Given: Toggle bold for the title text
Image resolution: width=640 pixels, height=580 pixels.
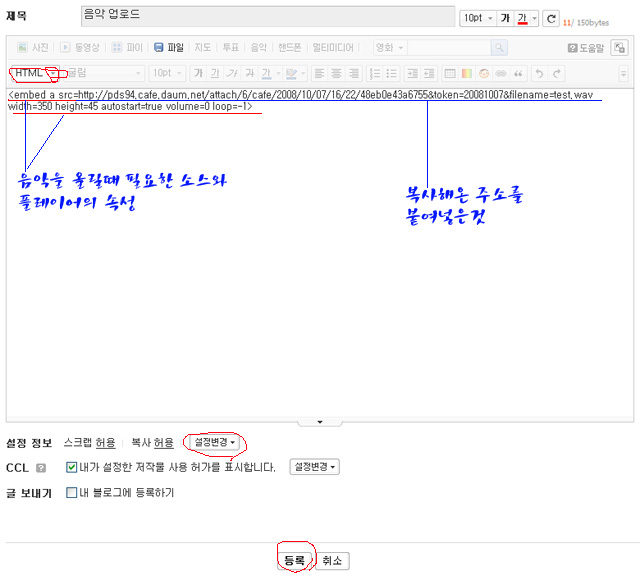Looking at the screenshot, I should click(x=505, y=18).
